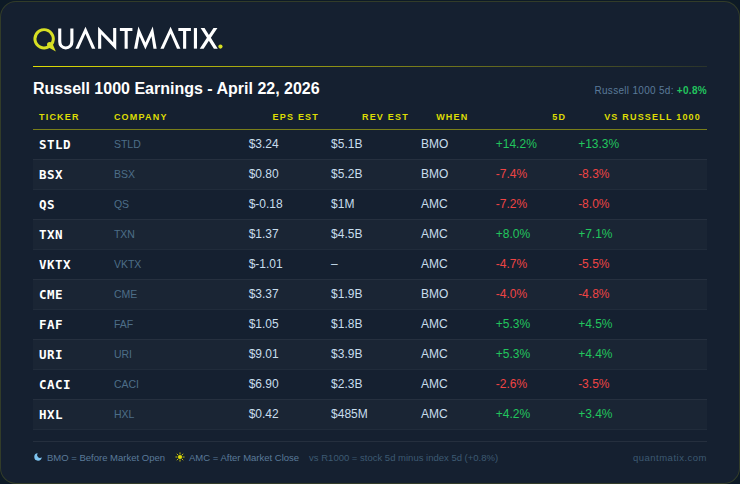Select the FAF ticker cell
The width and height of the screenshot is (740, 484).
(51, 325)
